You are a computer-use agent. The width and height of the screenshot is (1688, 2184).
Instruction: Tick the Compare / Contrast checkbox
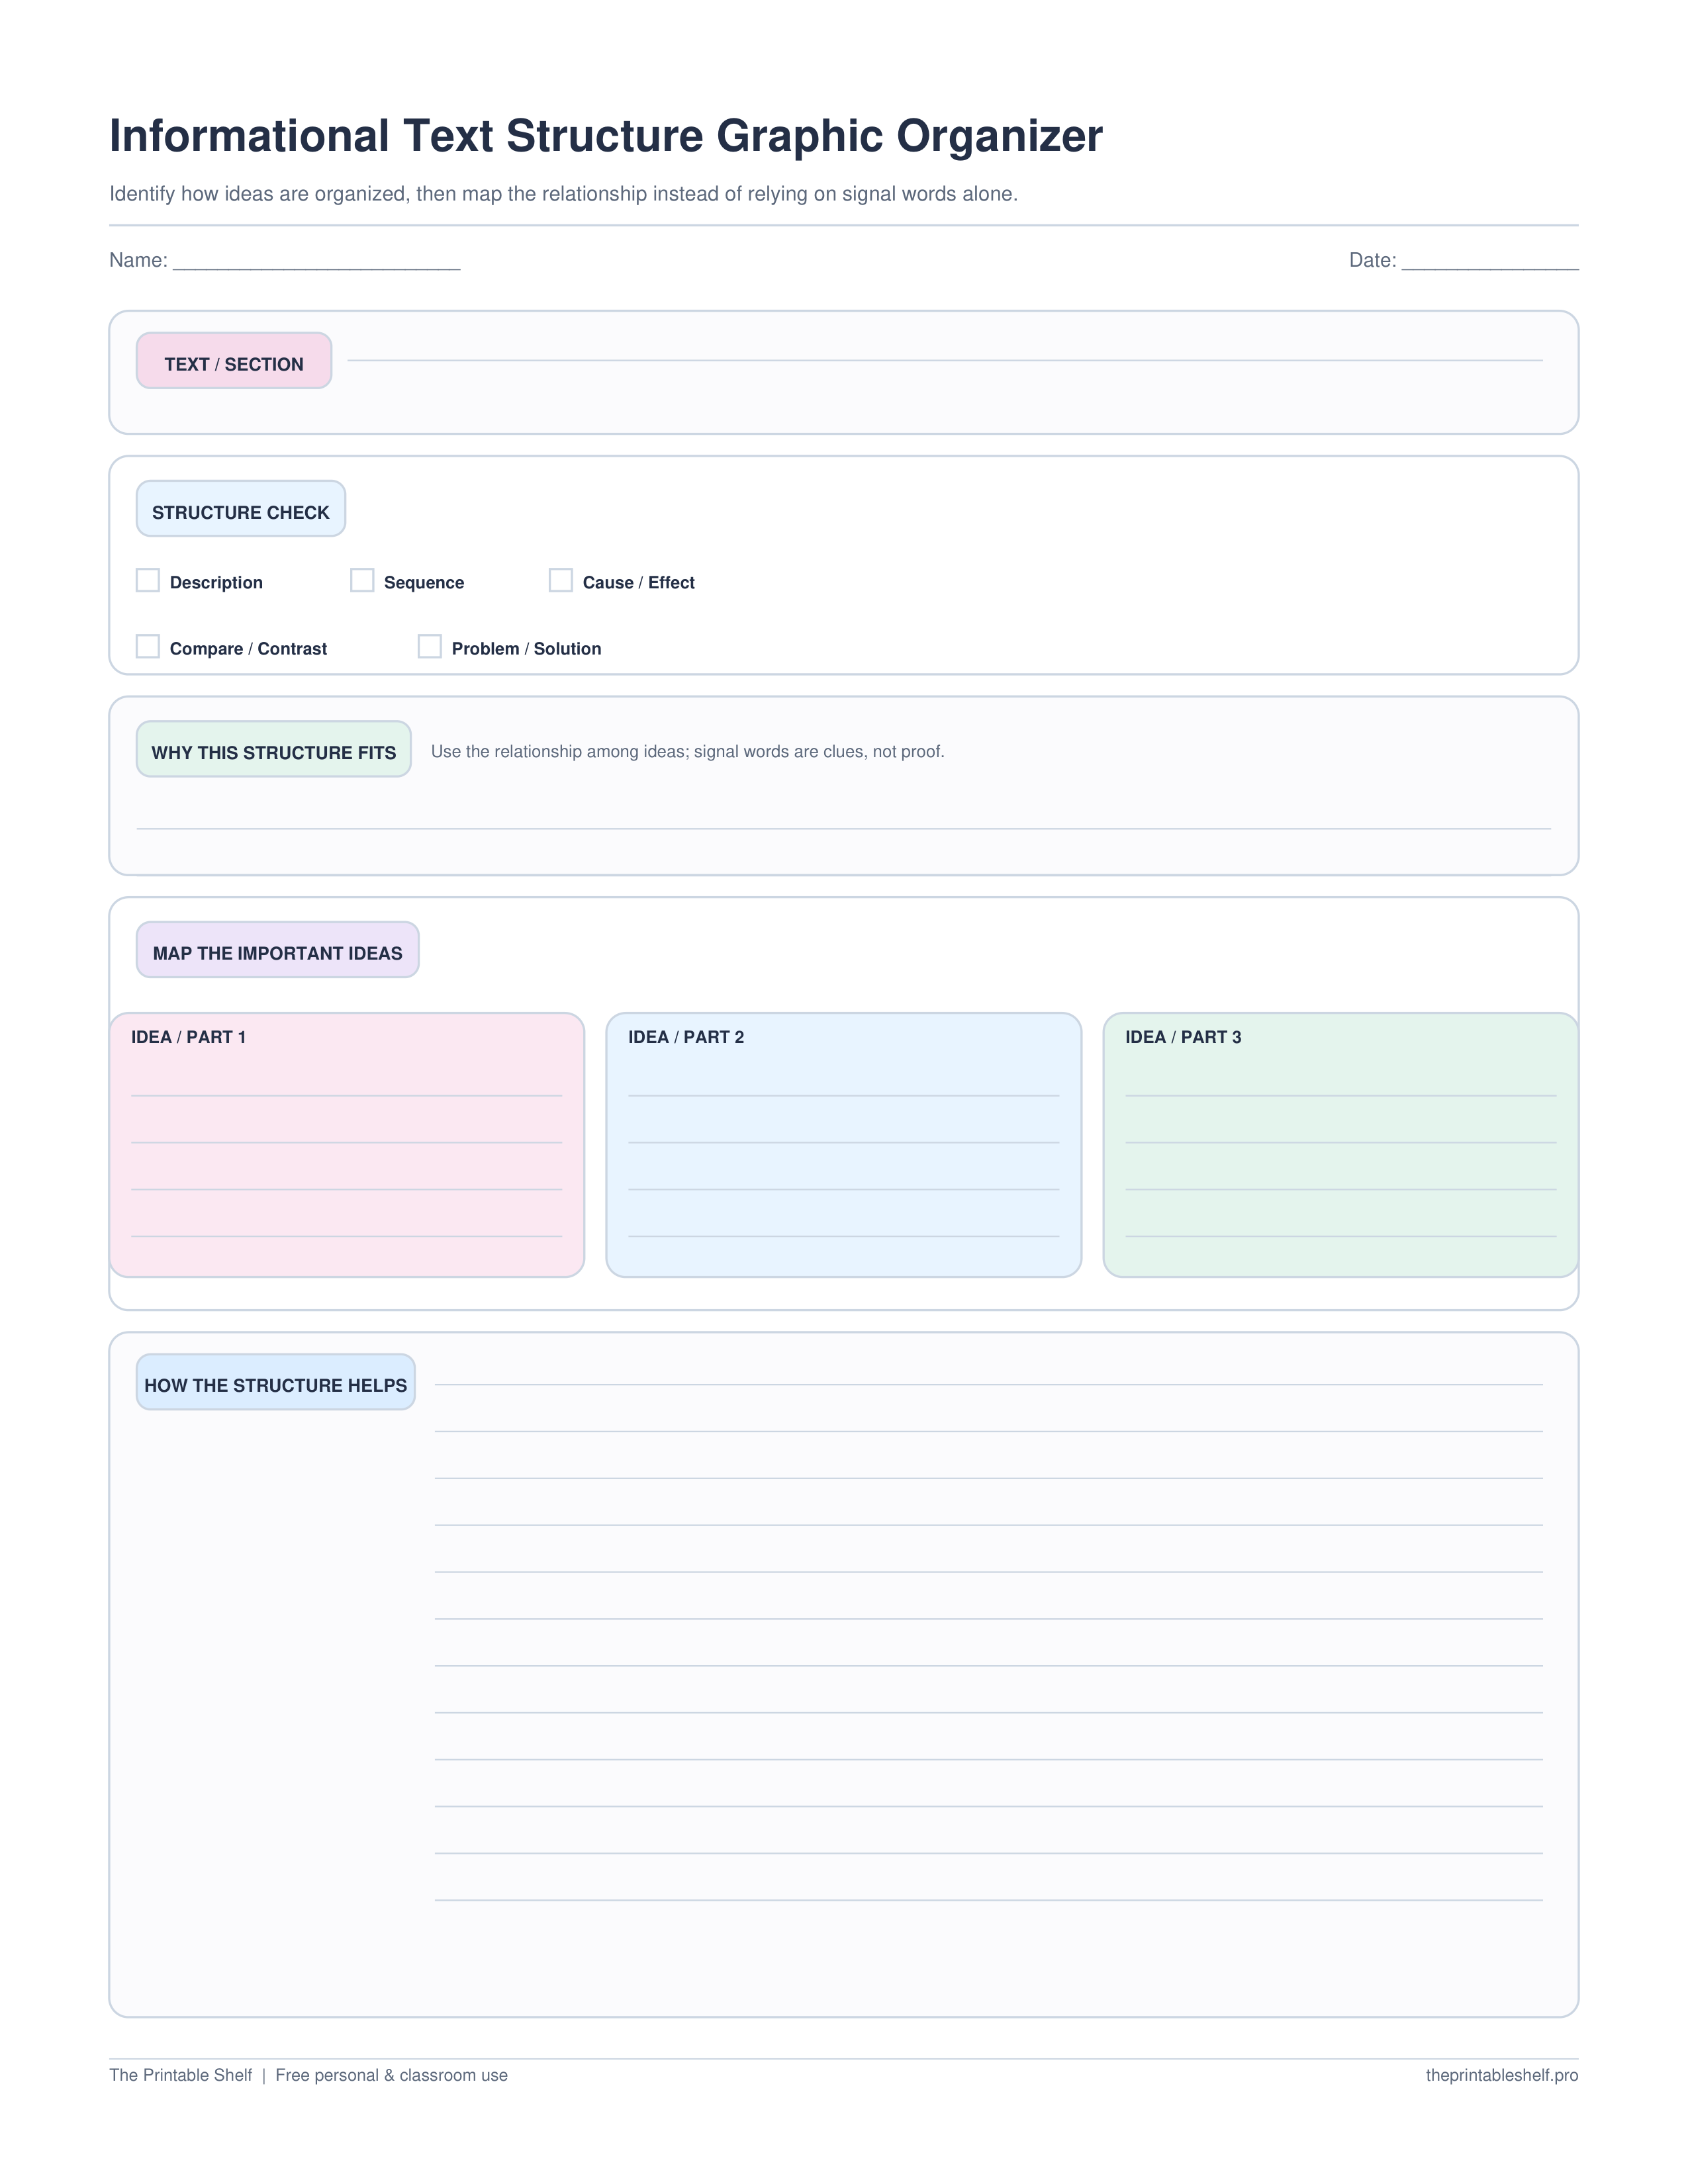[x=148, y=646]
